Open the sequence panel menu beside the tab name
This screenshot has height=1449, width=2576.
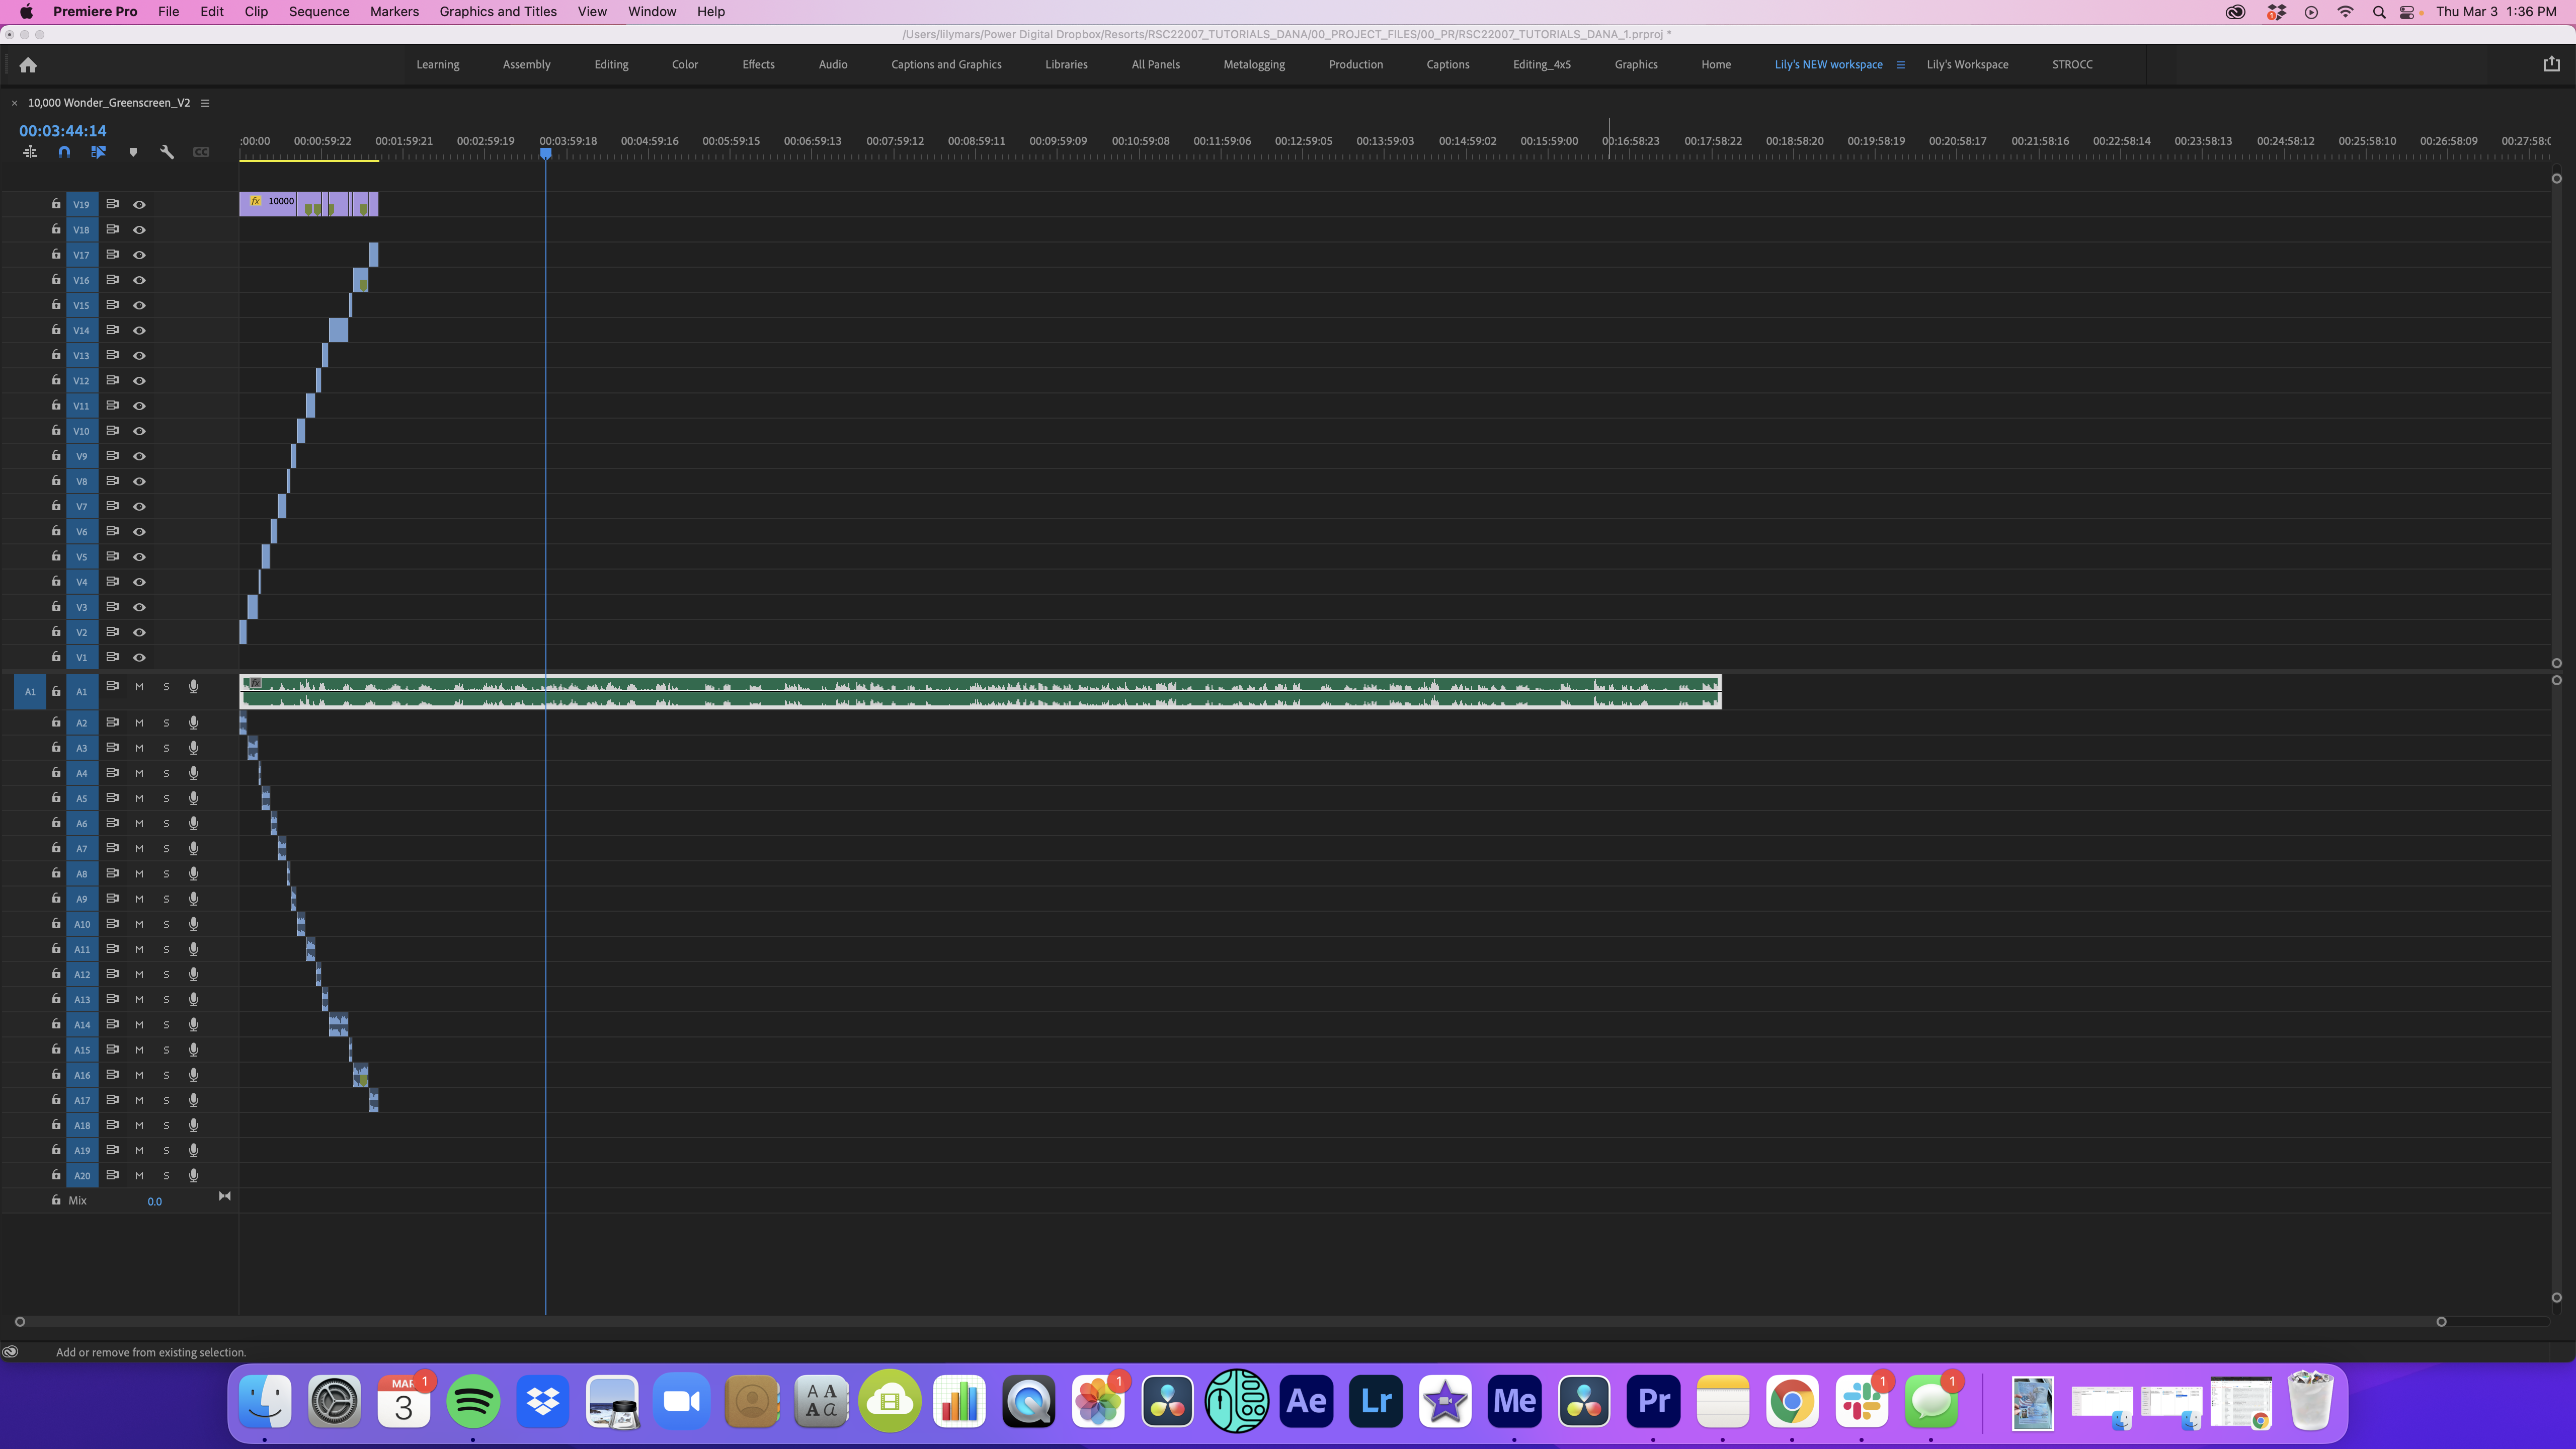[205, 102]
